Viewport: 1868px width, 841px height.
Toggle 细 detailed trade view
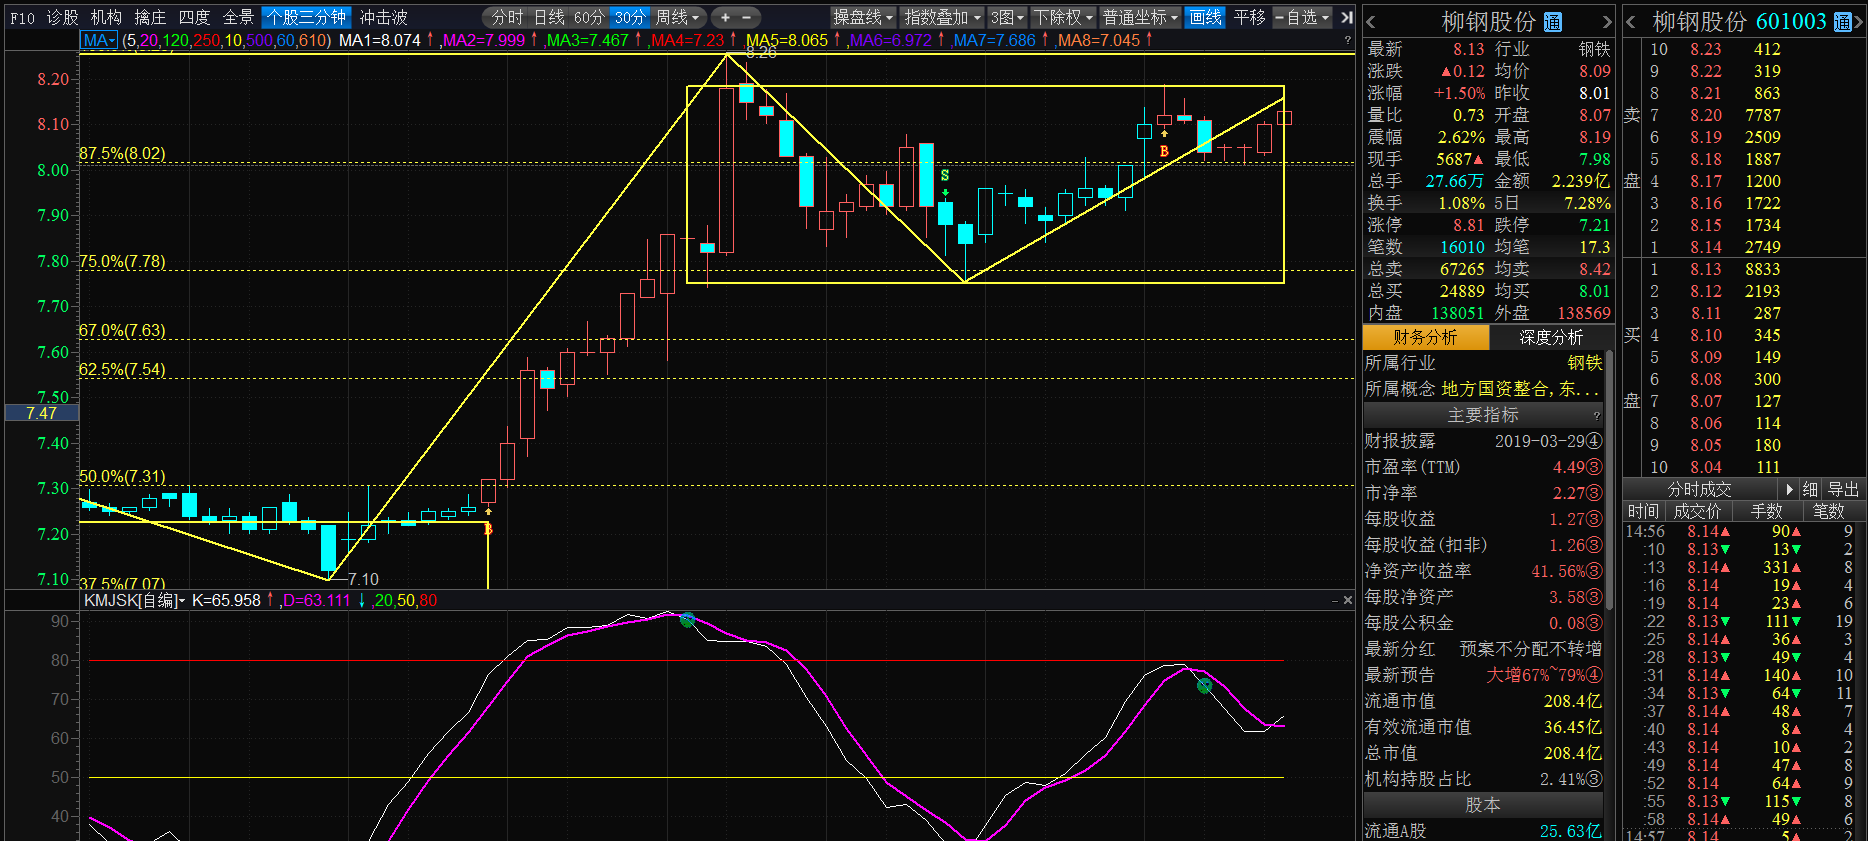1810,489
